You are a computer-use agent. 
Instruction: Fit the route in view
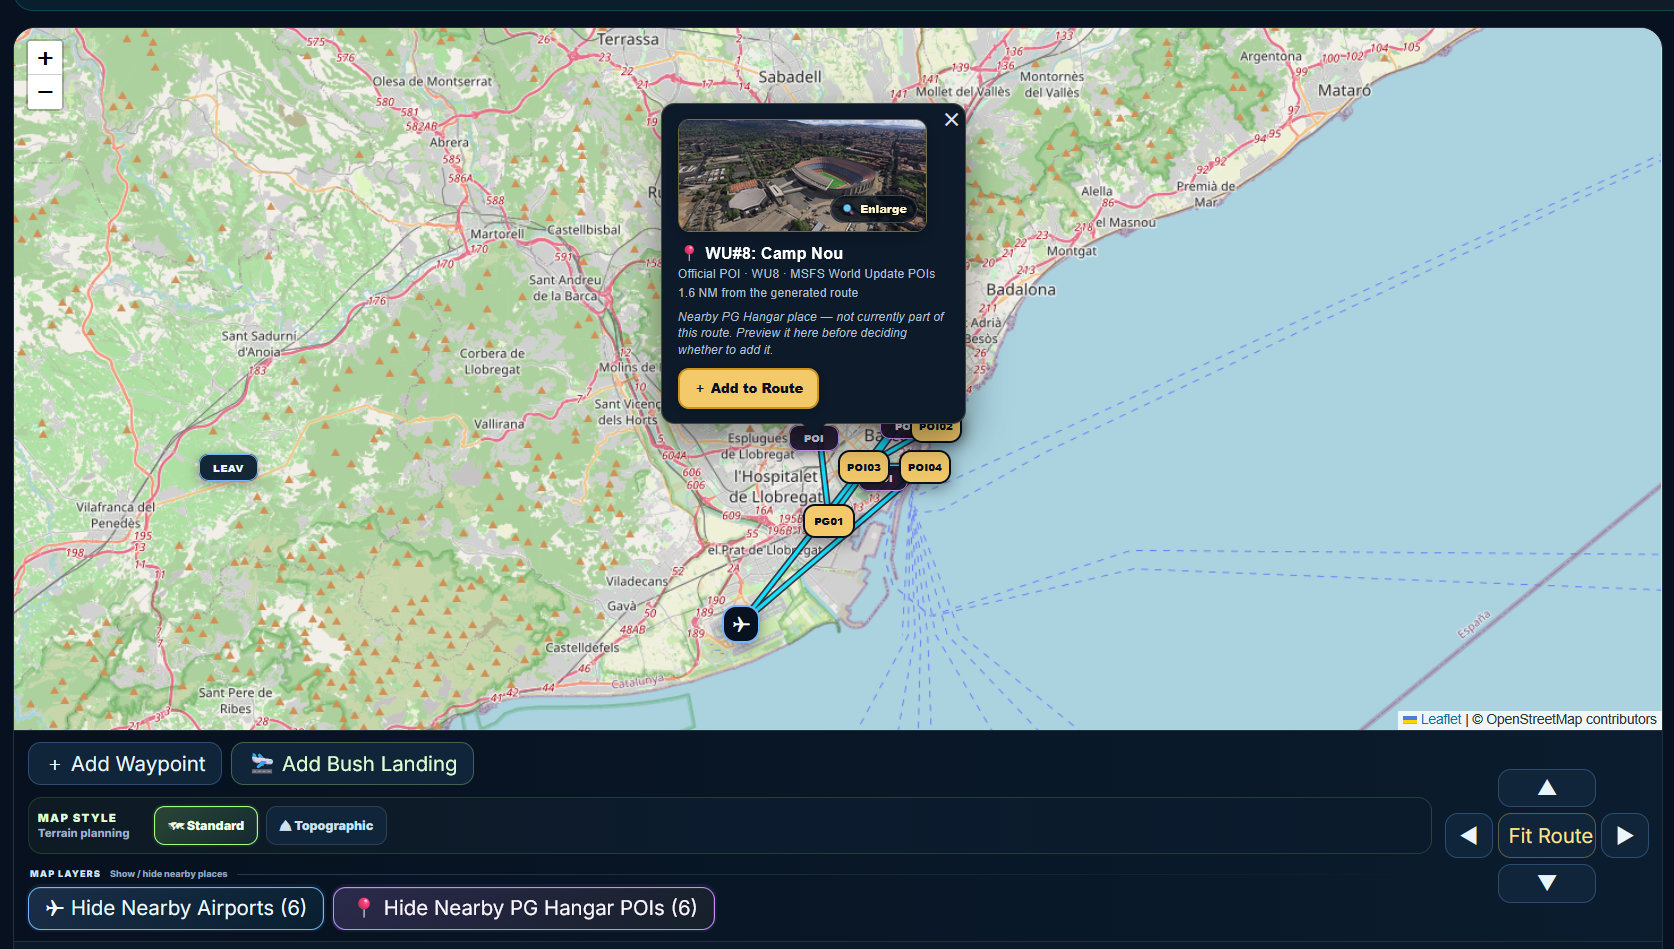coord(1547,836)
